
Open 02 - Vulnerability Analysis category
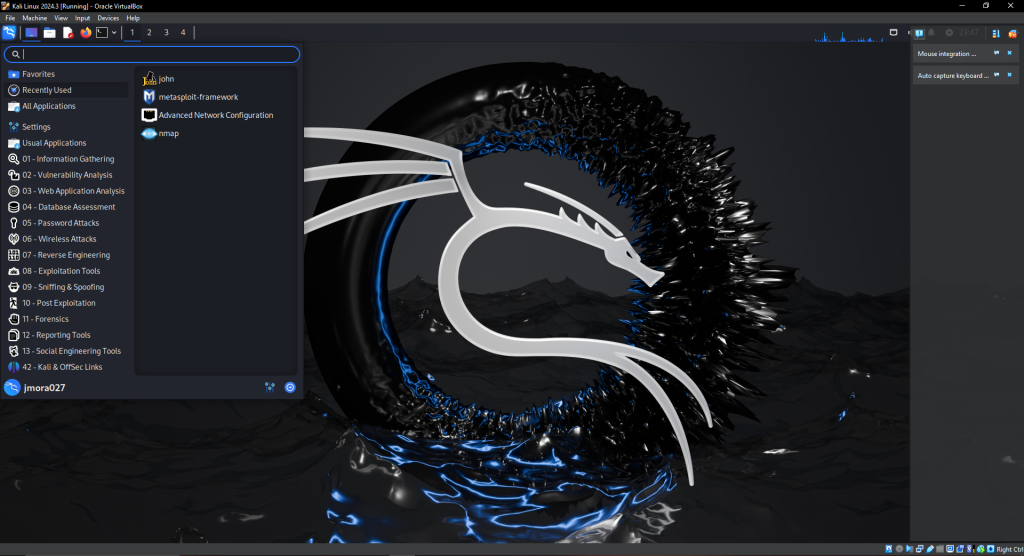click(x=67, y=175)
